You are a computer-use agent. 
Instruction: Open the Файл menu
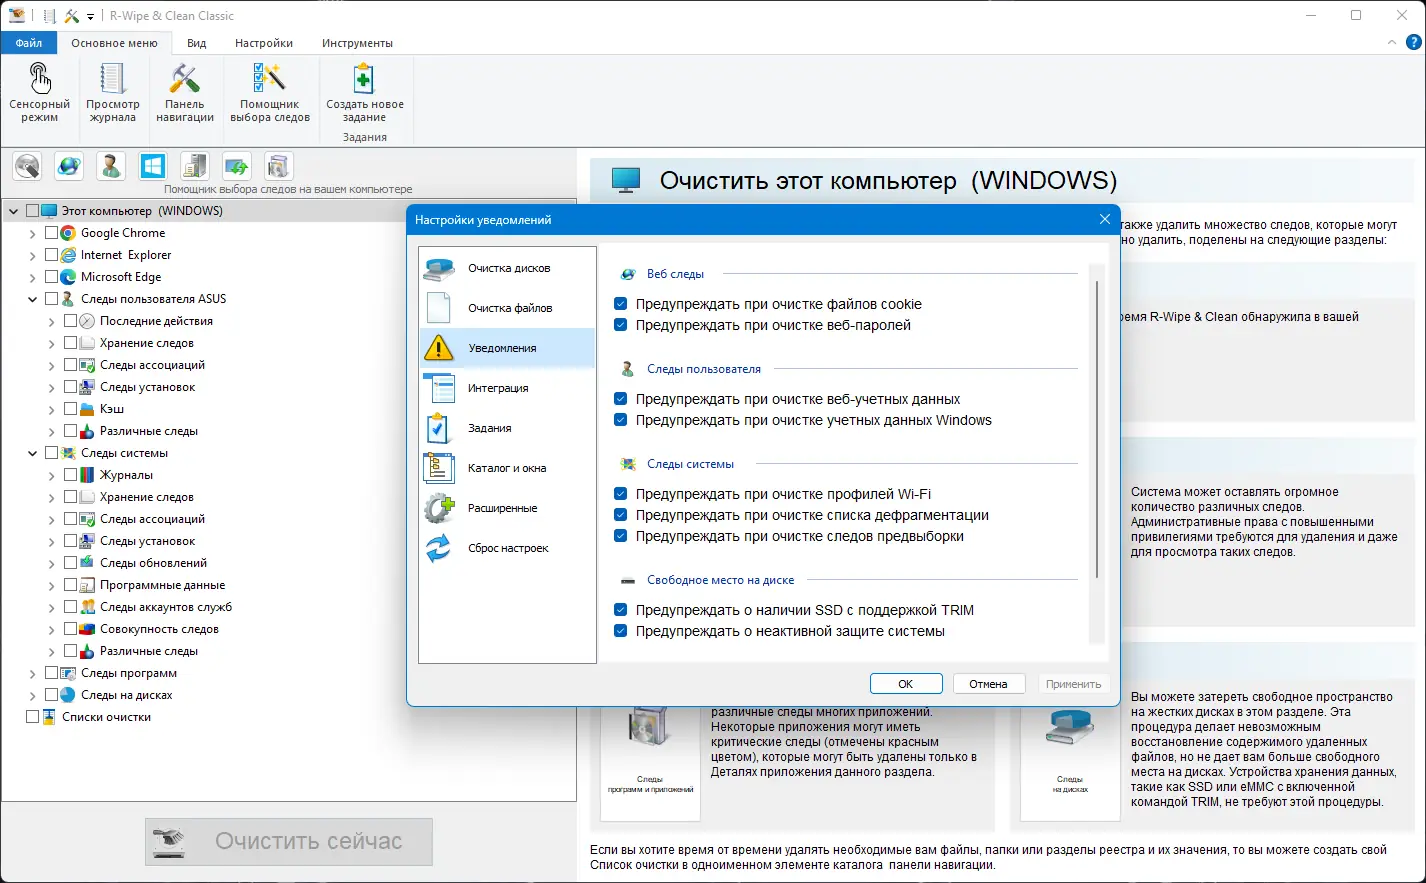pyautogui.click(x=29, y=43)
